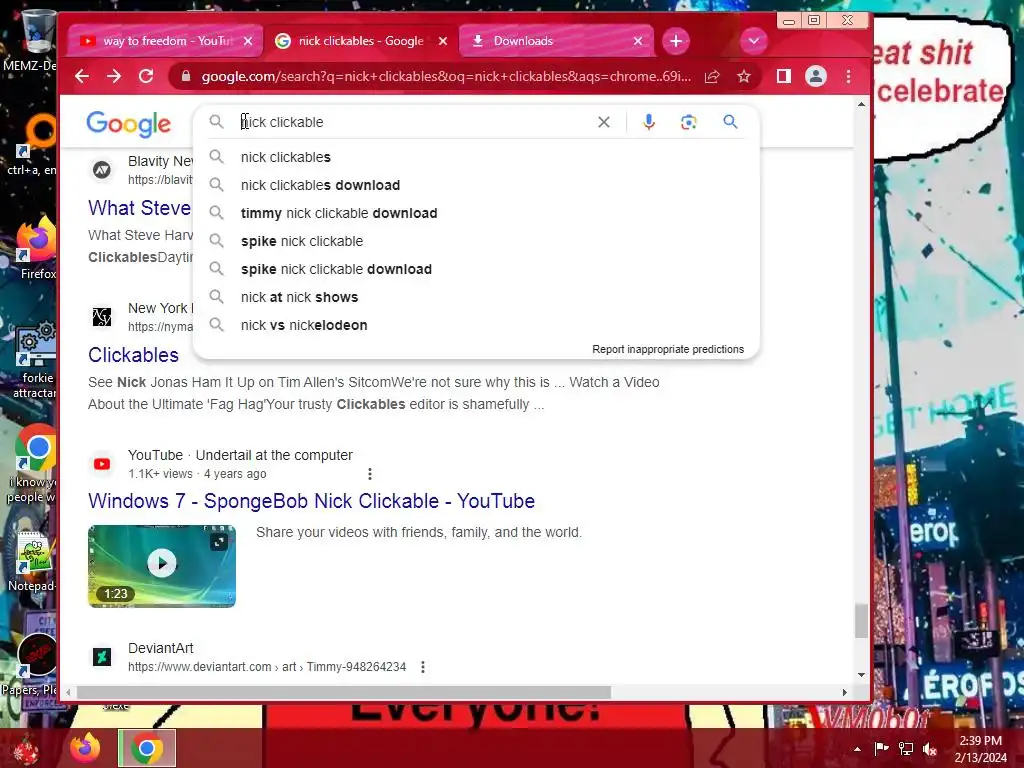Reload the Google search page

click(146, 76)
